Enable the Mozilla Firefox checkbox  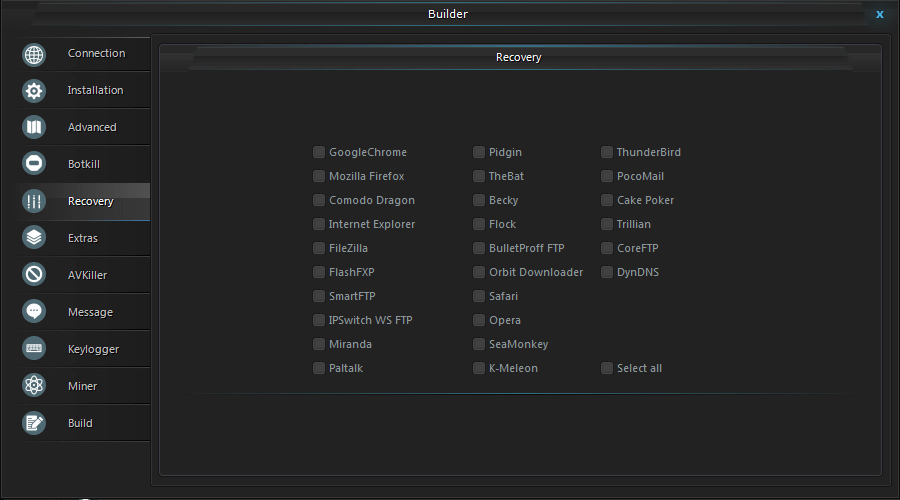[319, 176]
